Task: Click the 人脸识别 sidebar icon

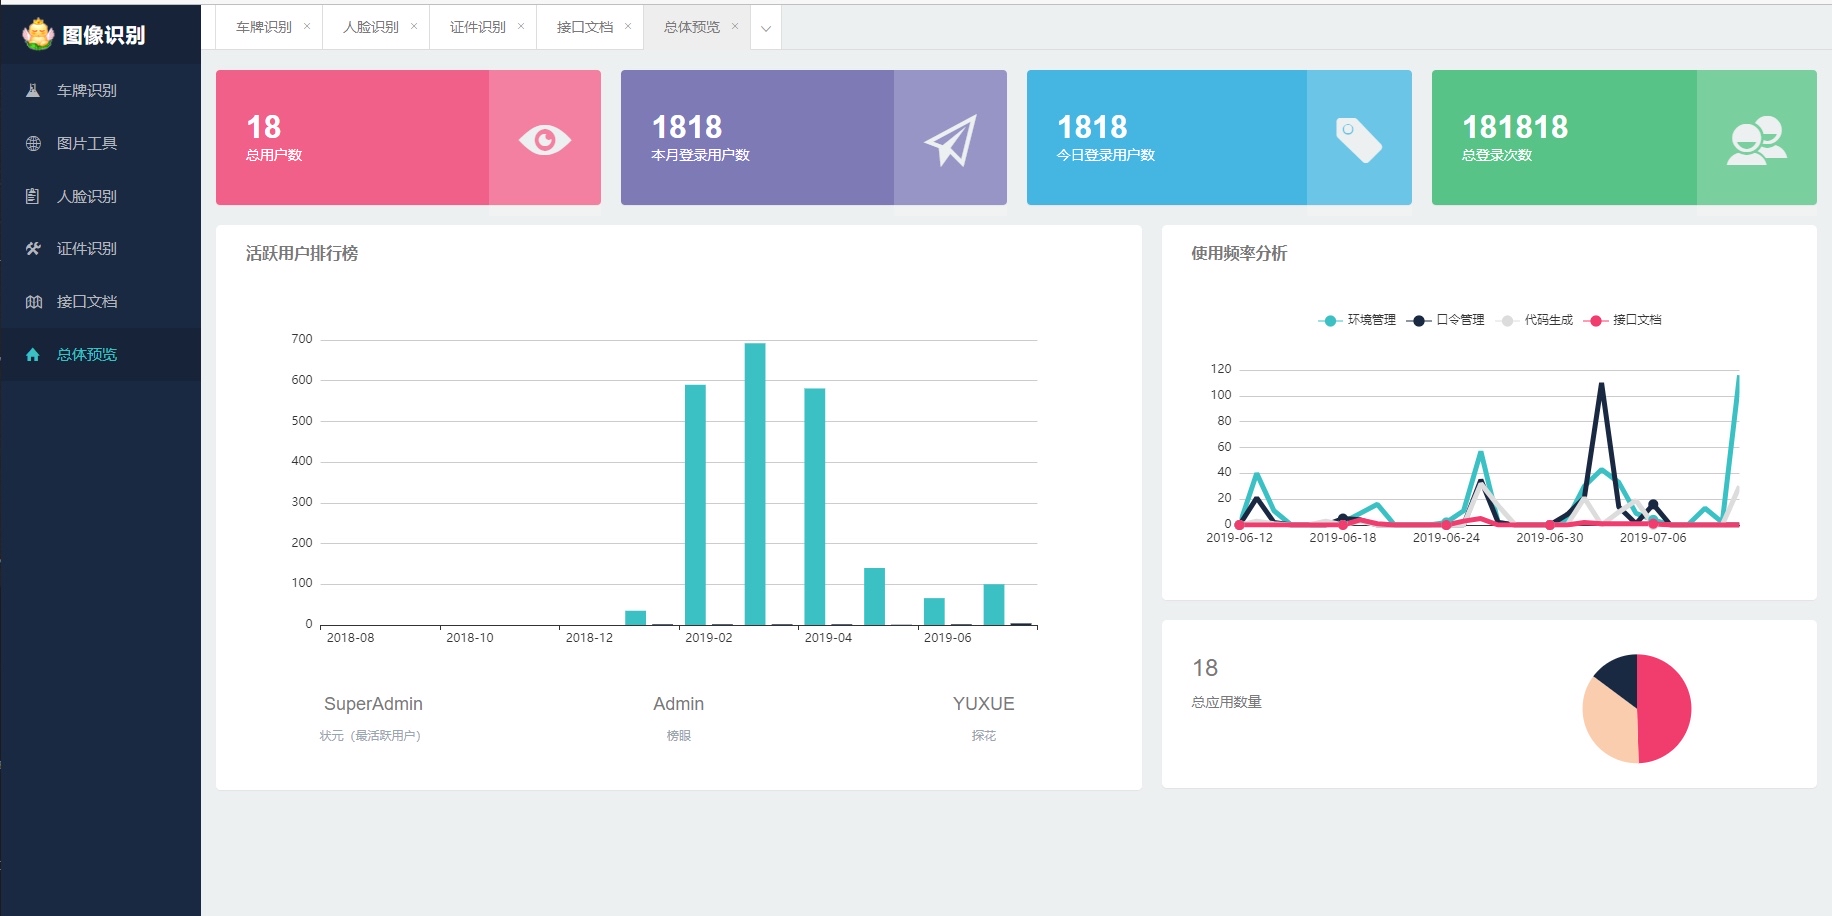Action: pyautogui.click(x=33, y=196)
